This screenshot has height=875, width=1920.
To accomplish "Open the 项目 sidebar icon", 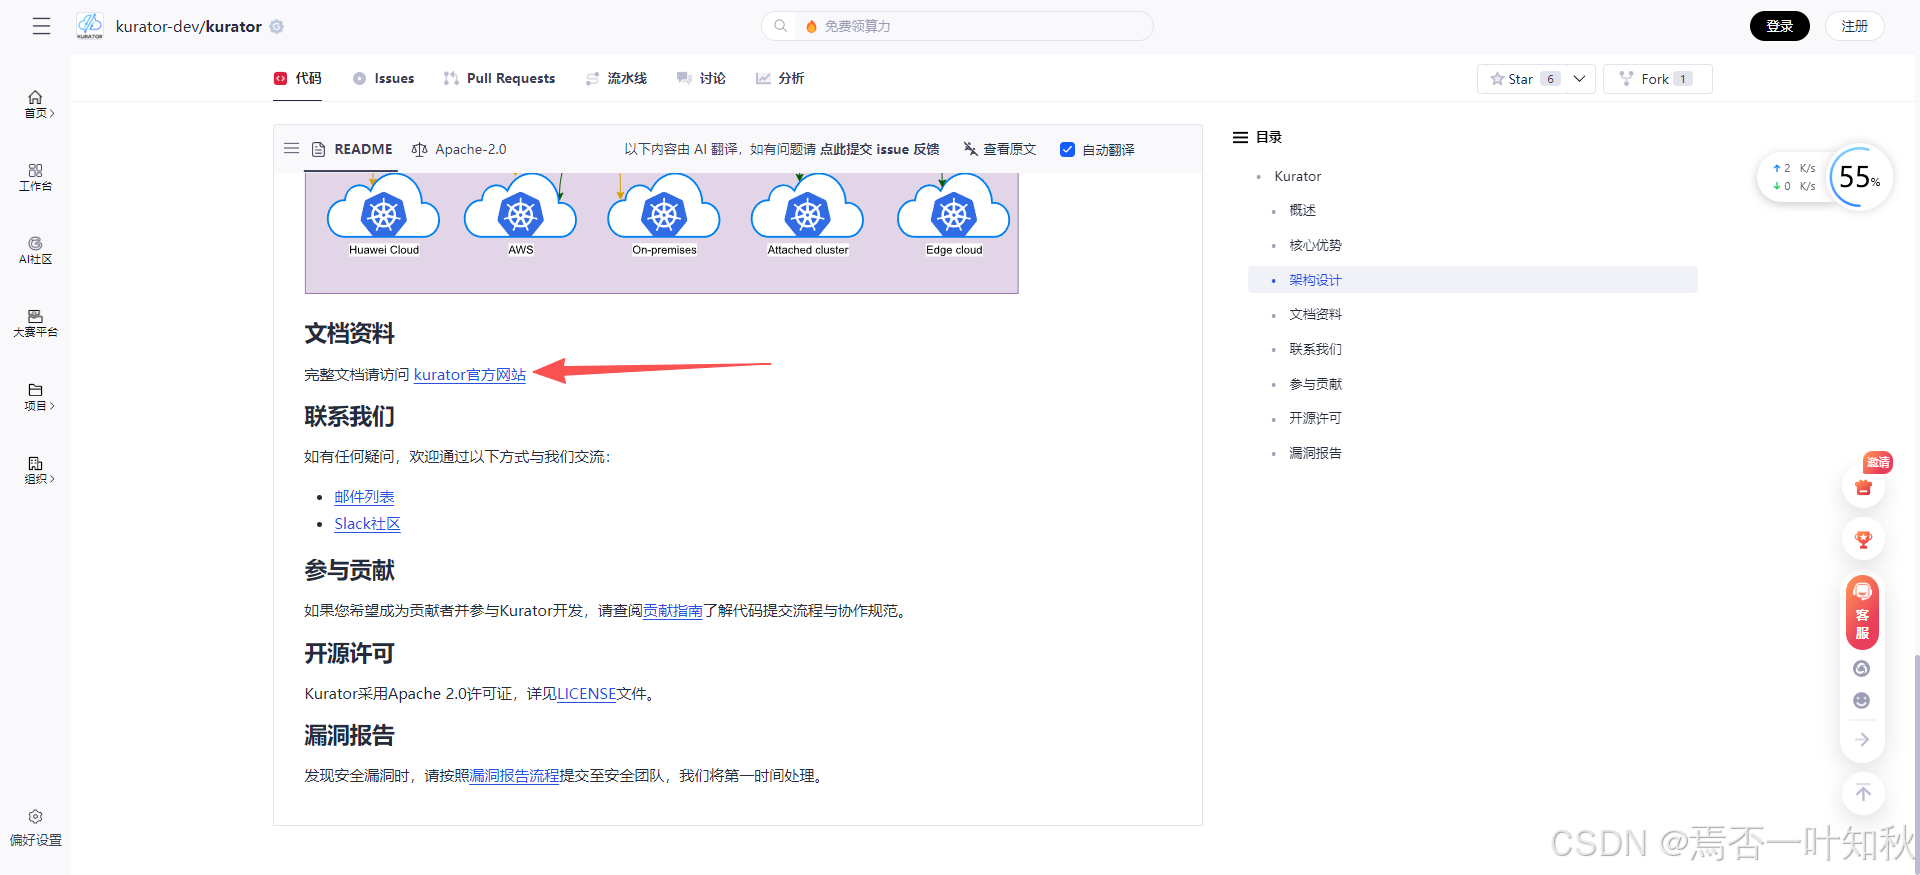I will 35,390.
